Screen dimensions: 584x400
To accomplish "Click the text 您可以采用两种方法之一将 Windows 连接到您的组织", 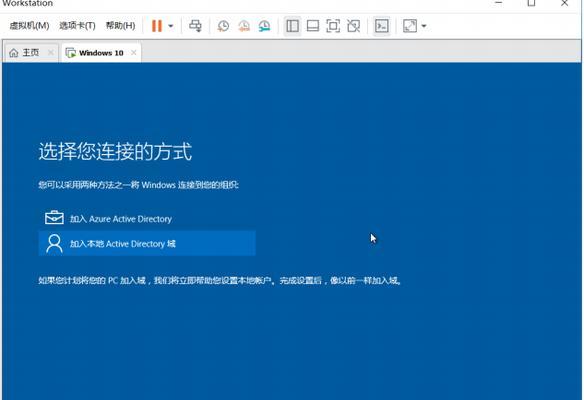I will click(139, 185).
